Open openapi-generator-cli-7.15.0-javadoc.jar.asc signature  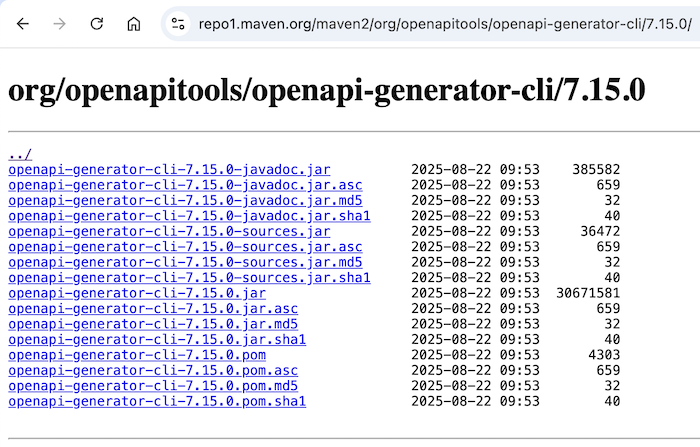click(x=185, y=185)
